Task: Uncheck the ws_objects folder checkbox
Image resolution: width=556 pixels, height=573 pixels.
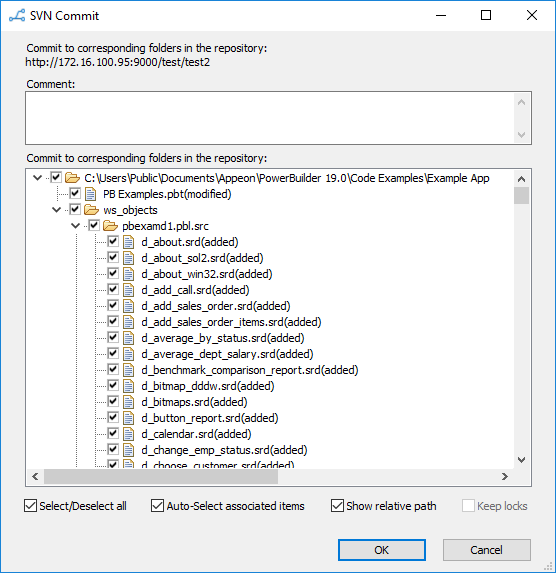Action: point(75,209)
